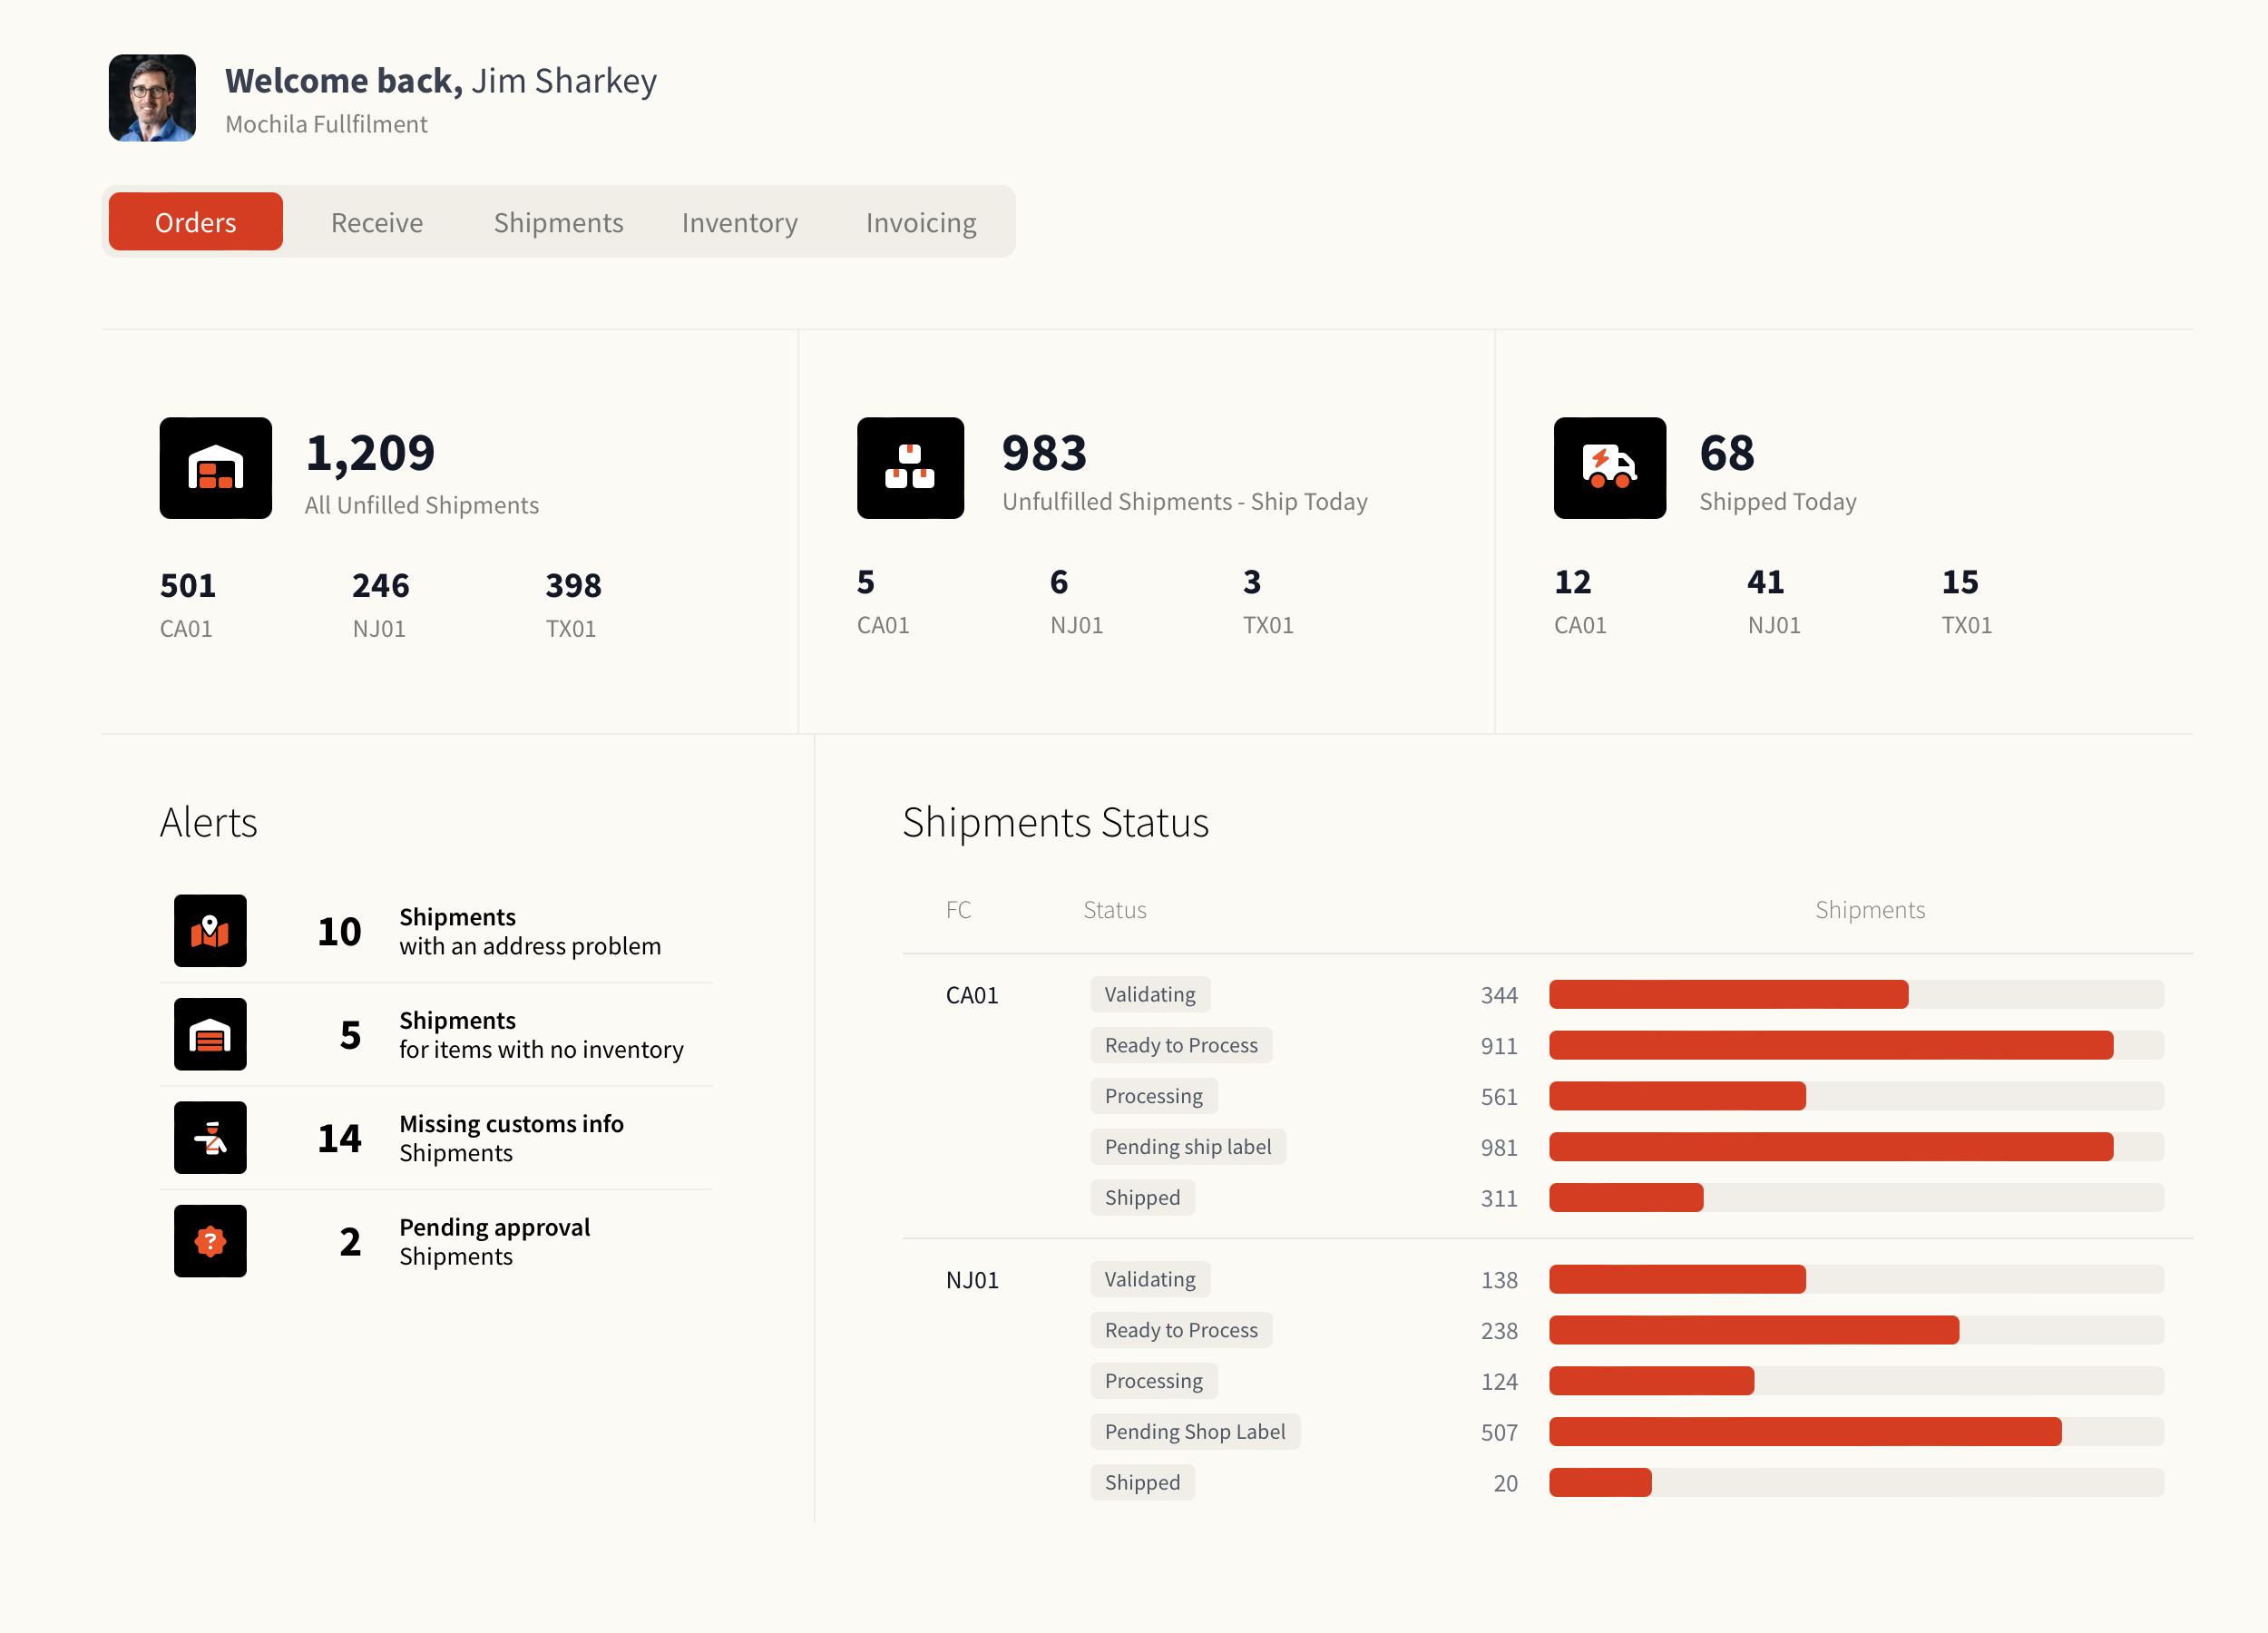Click 501 CA01 unfilled shipments count
The height and width of the screenshot is (1633, 2268).
click(187, 585)
